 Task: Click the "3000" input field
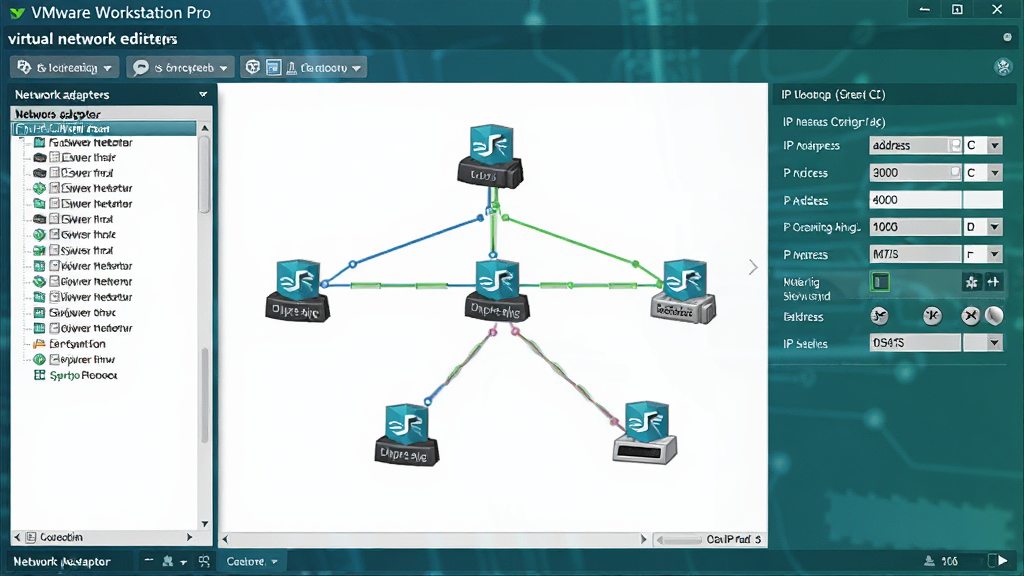(x=916, y=172)
